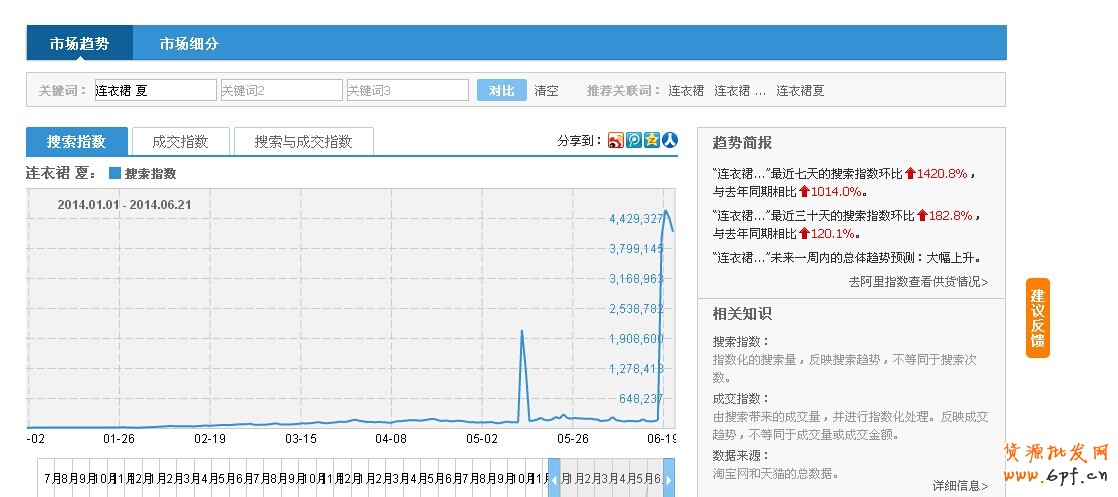Click left handle of timeline range slider
The image size is (1118, 497).
(554, 478)
